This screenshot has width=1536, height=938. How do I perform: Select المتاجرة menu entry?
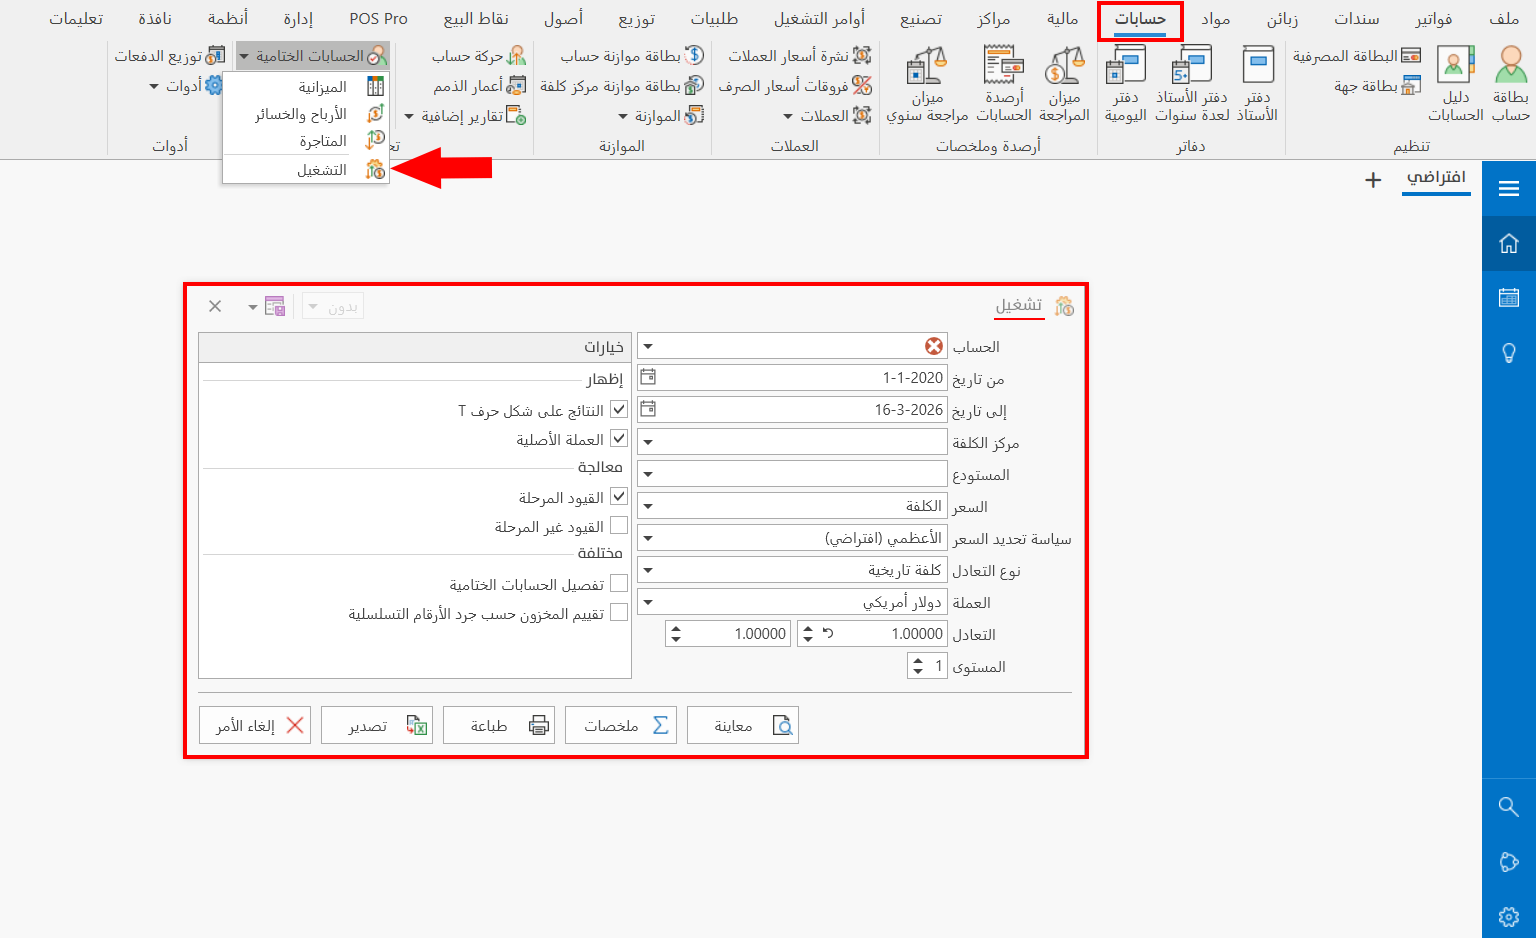pos(306,141)
